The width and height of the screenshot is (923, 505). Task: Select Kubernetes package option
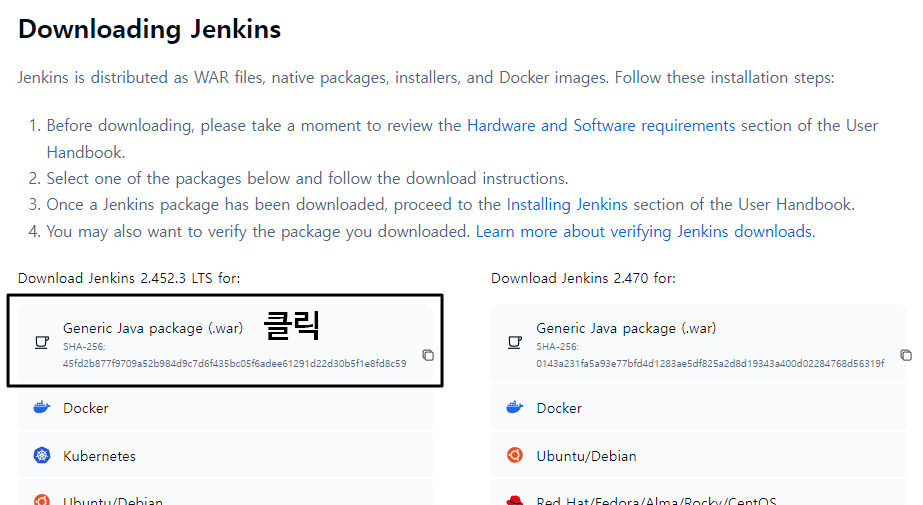[x=225, y=456]
